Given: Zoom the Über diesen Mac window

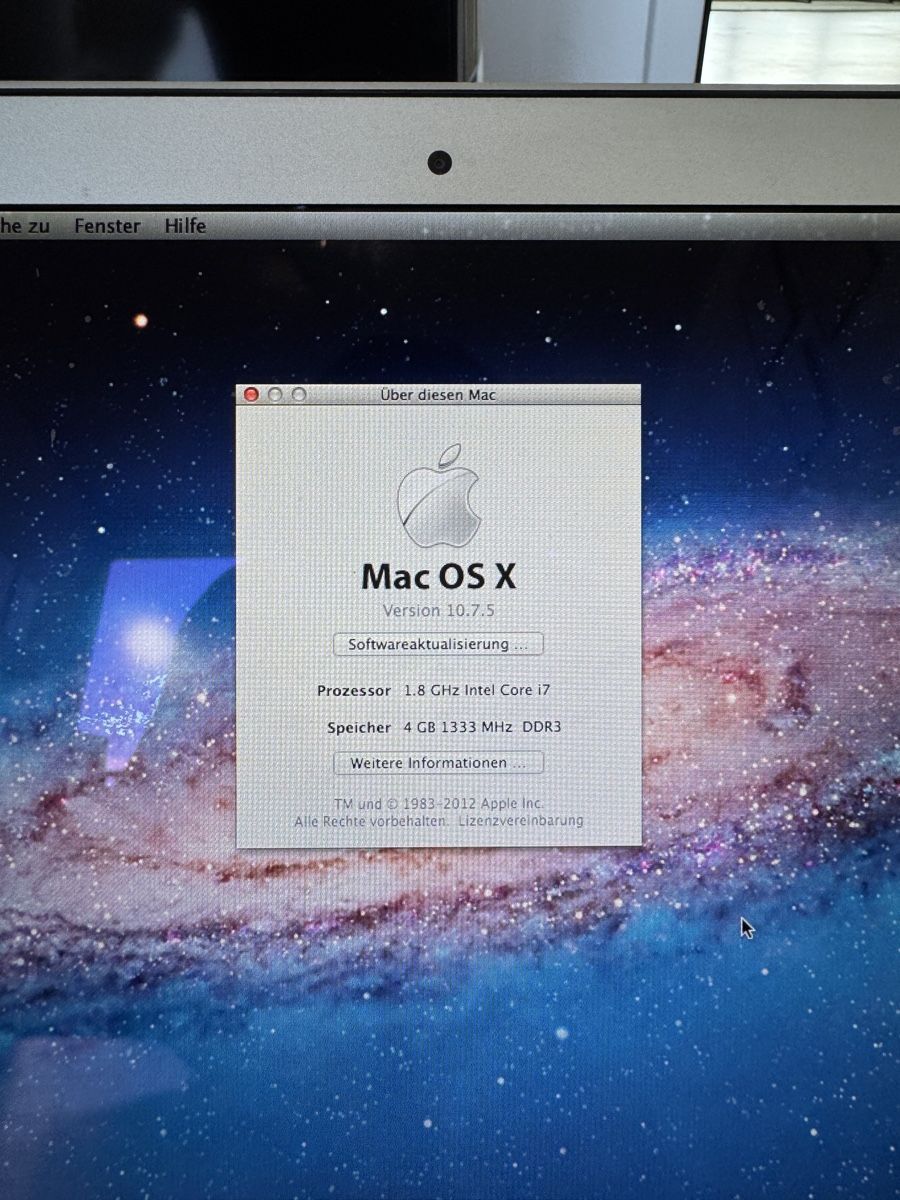Looking at the screenshot, I should [298, 395].
